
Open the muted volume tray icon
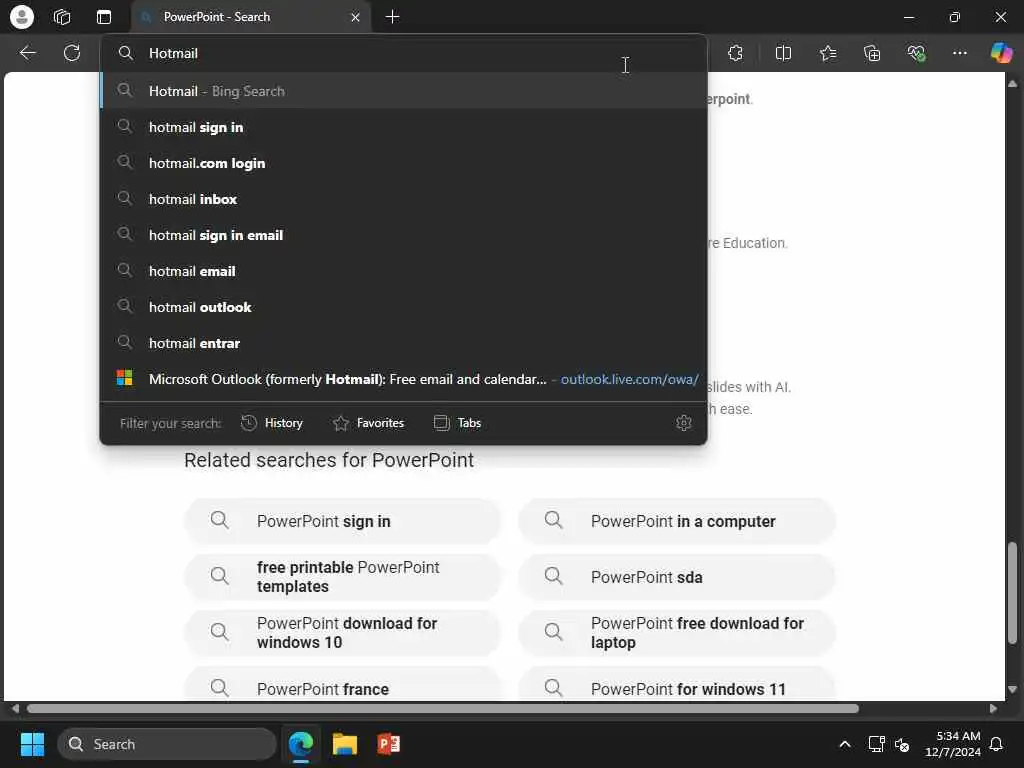click(903, 744)
